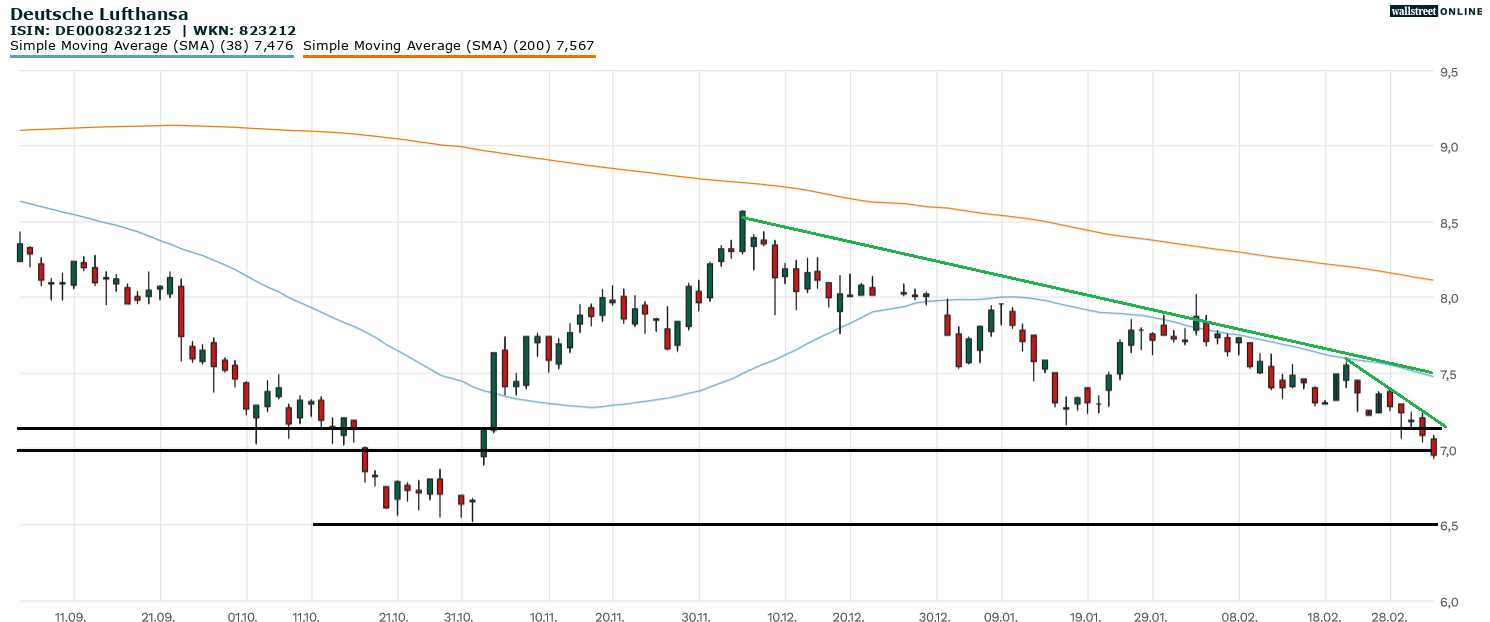Screen dimensions: 1490x622
Task: Click the 20.12. date axis label
Action: coord(849,617)
